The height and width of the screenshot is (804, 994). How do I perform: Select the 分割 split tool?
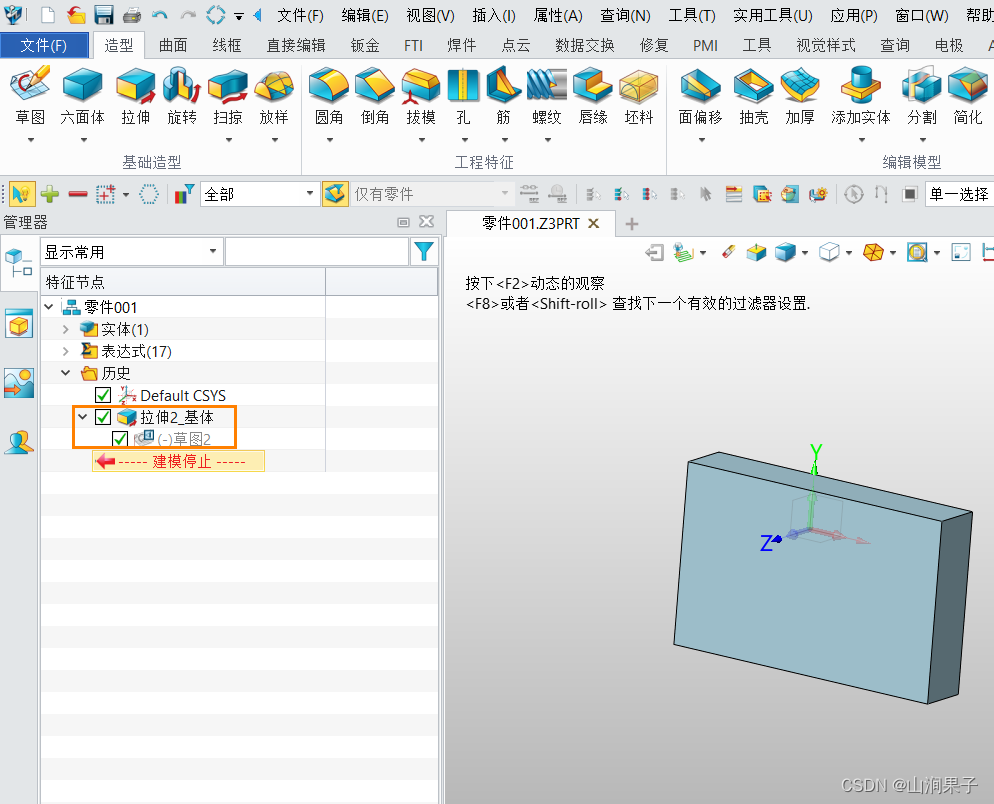(922, 95)
